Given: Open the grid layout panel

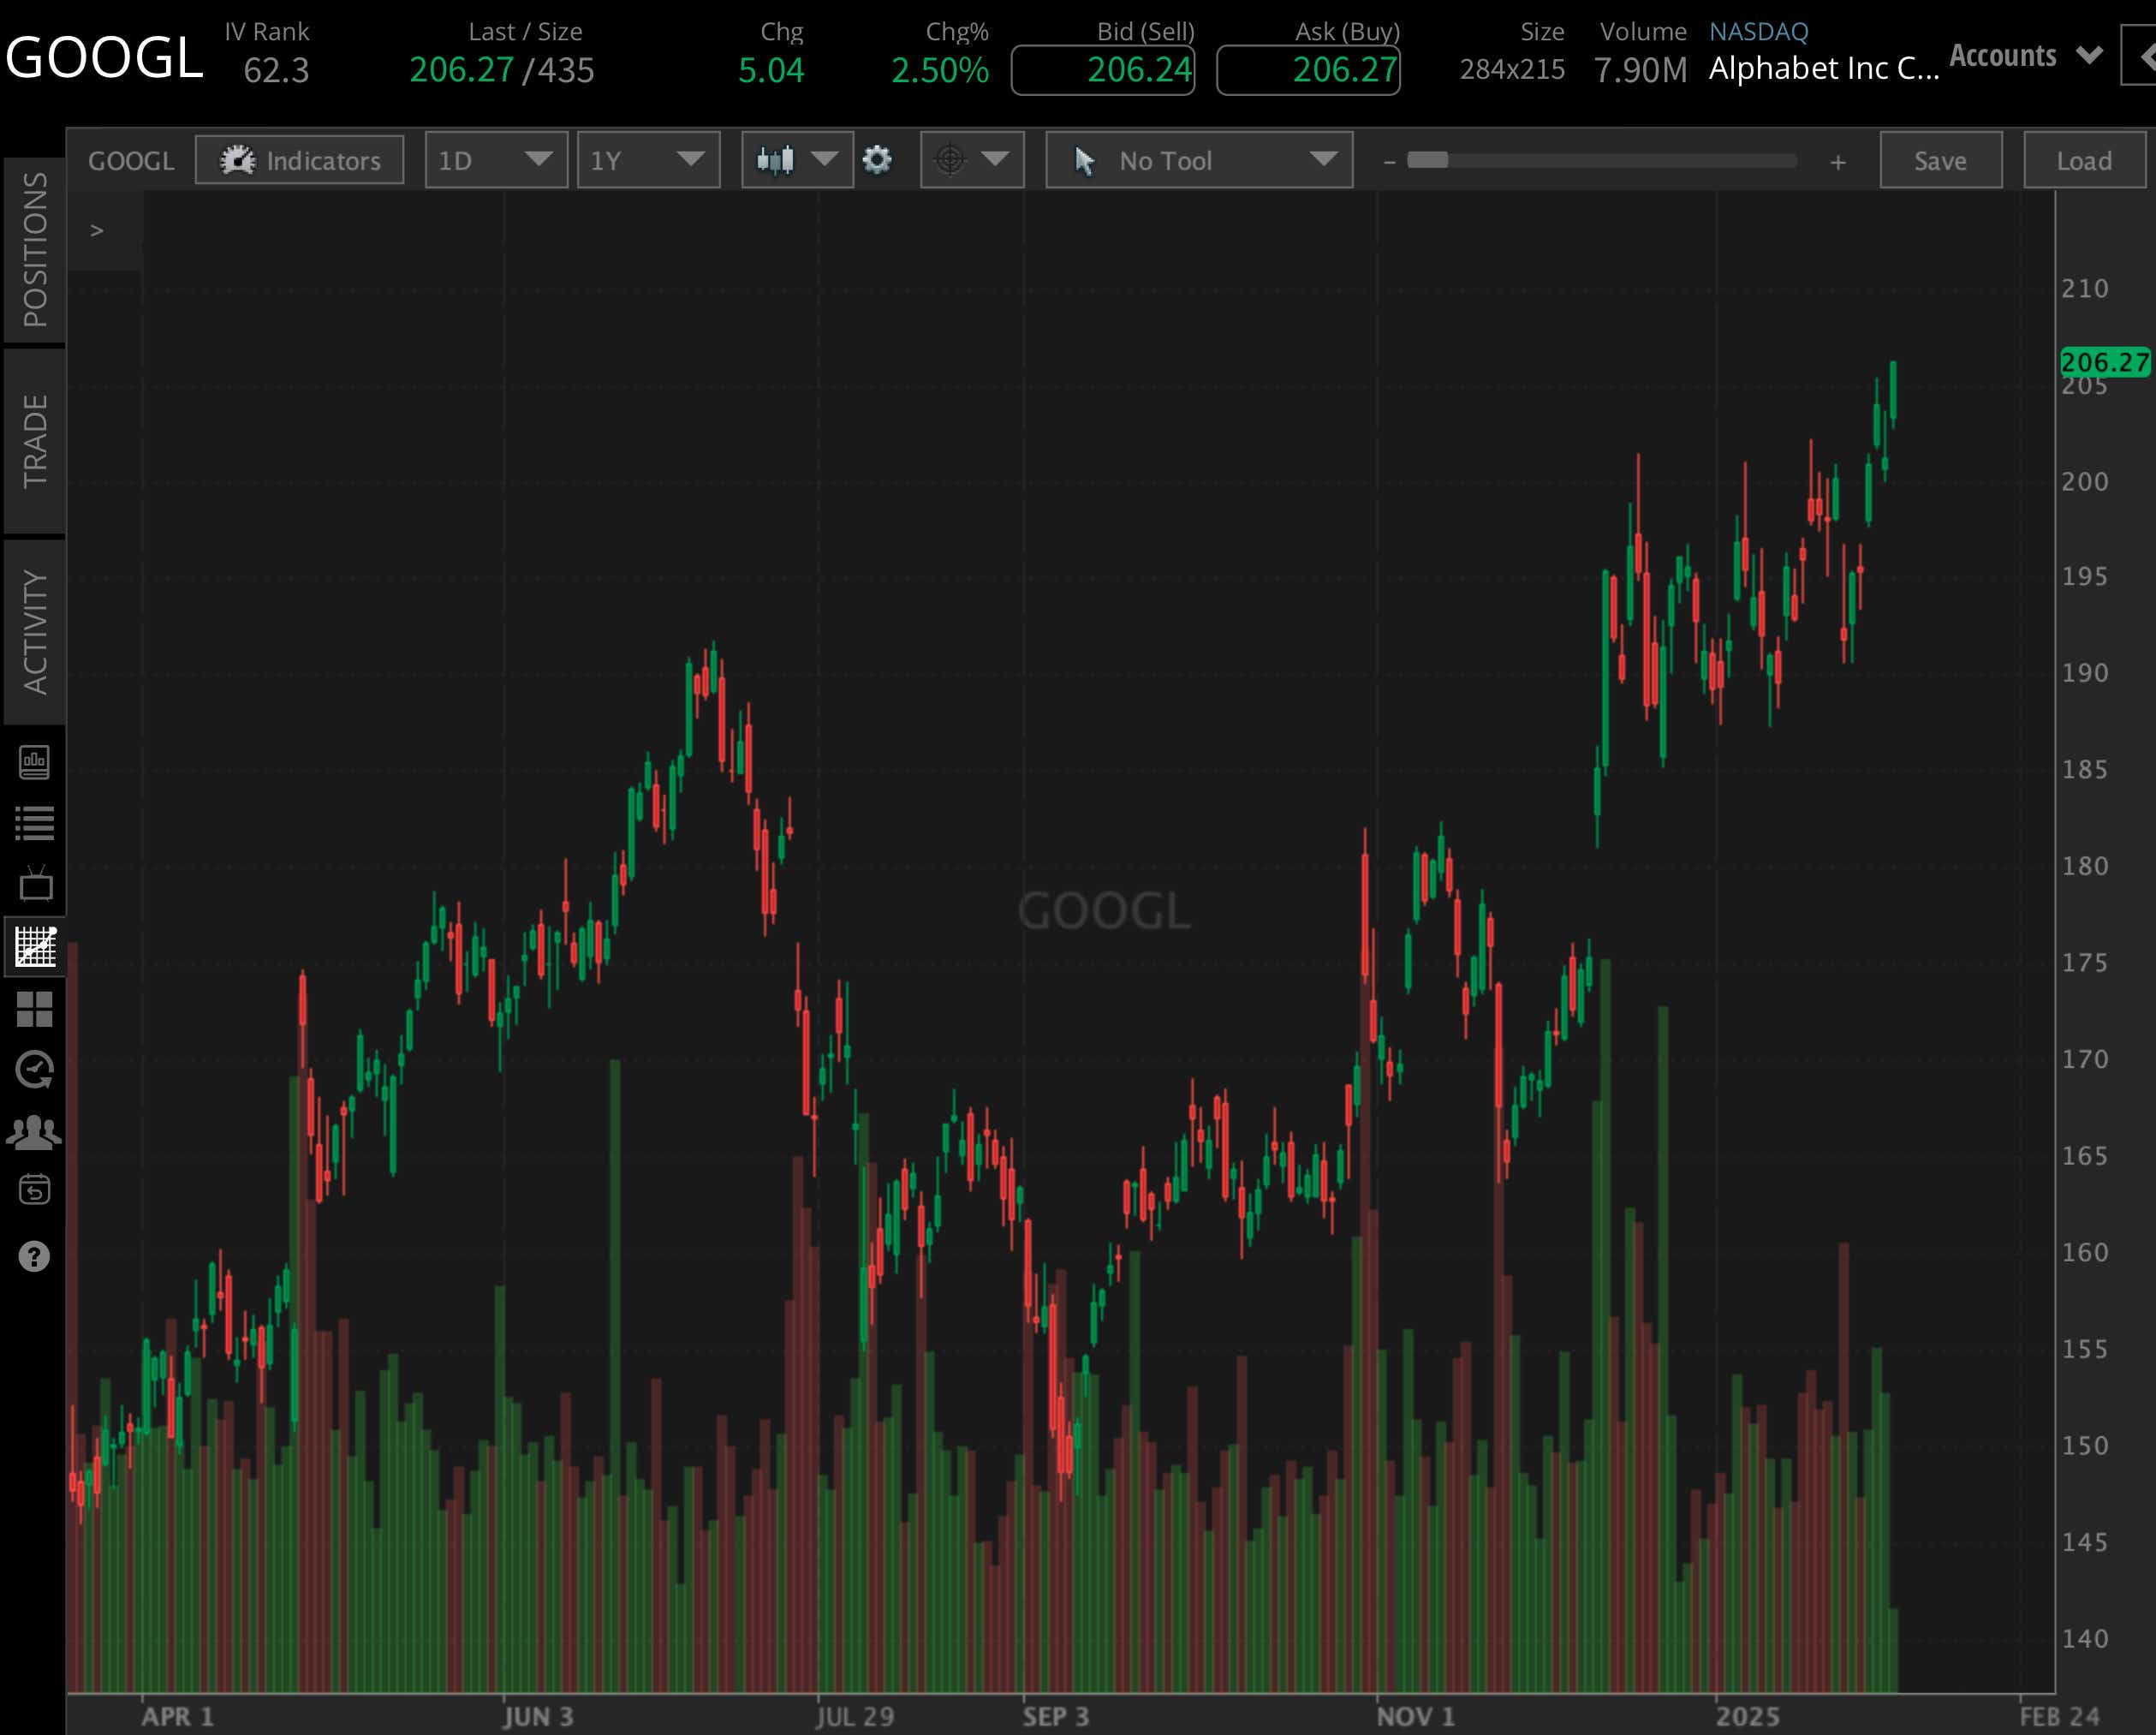Looking at the screenshot, I should pos(35,1009).
